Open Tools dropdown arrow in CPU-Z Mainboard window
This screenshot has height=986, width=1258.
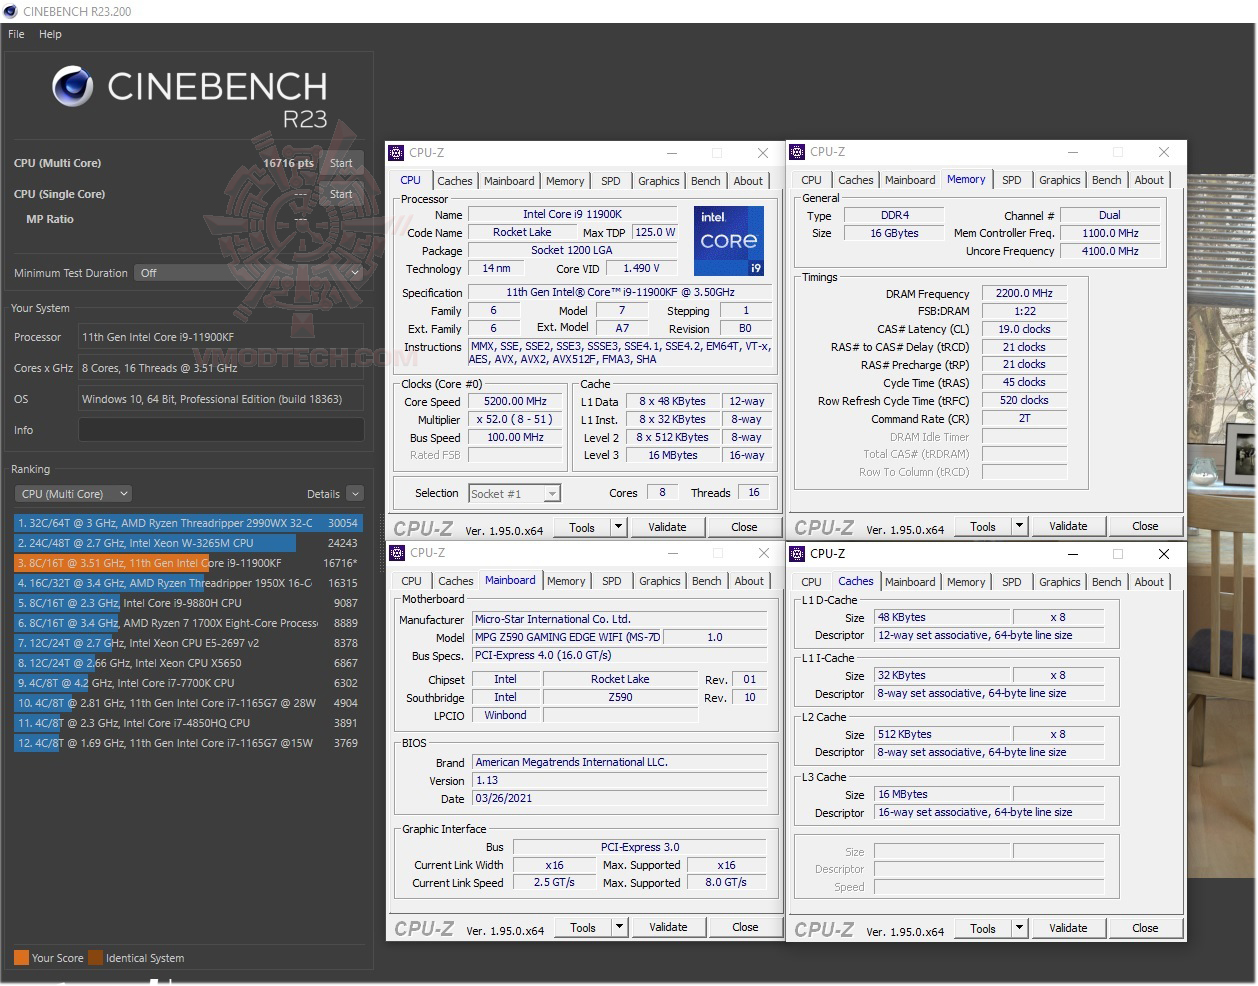[x=619, y=927]
